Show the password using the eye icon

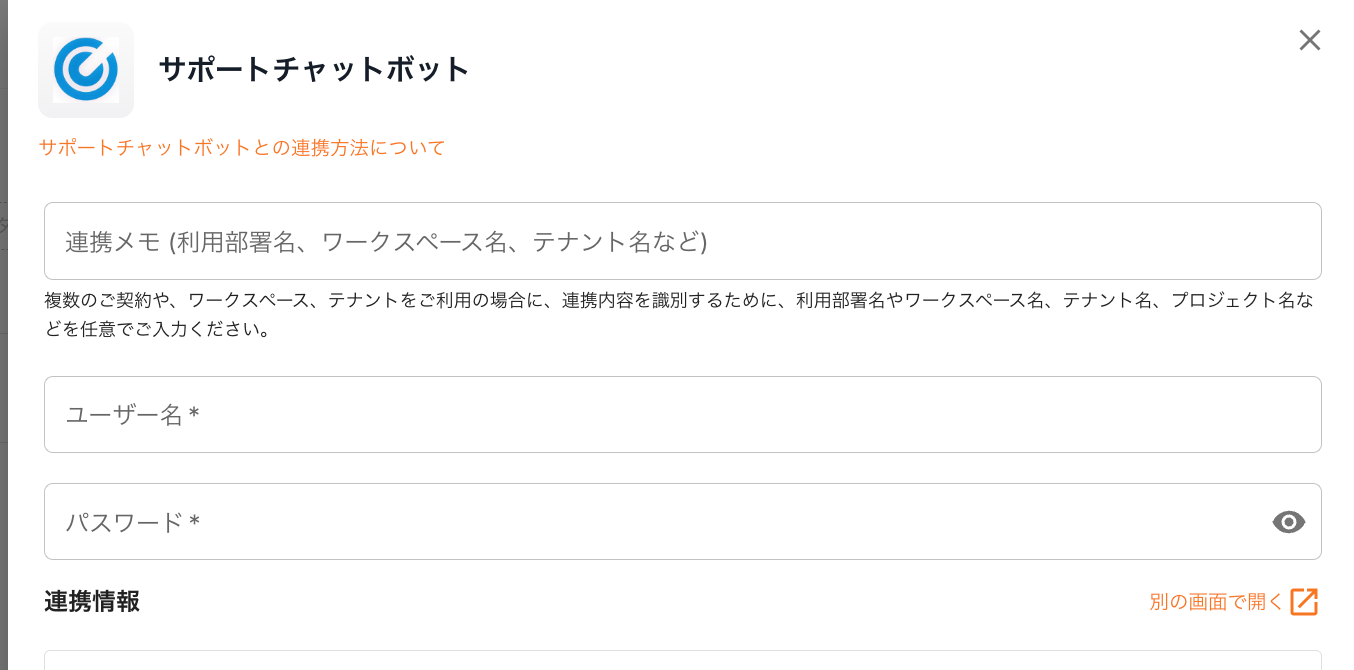1288,522
